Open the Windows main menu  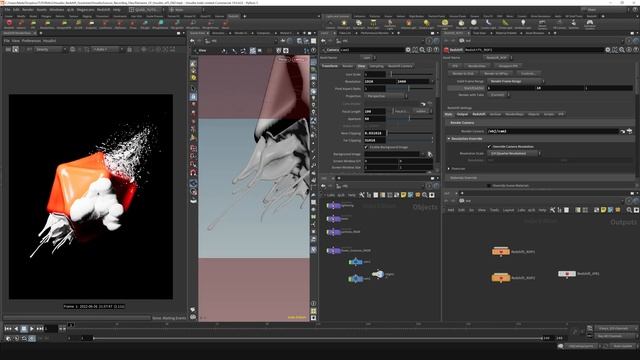[x=56, y=9]
